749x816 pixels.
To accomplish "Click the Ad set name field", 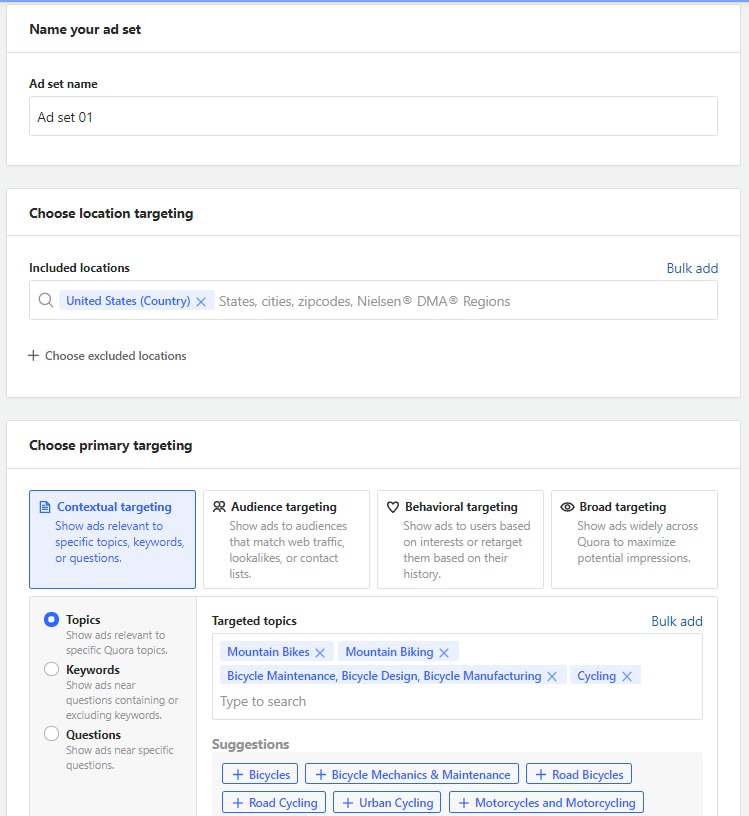I will [x=373, y=117].
